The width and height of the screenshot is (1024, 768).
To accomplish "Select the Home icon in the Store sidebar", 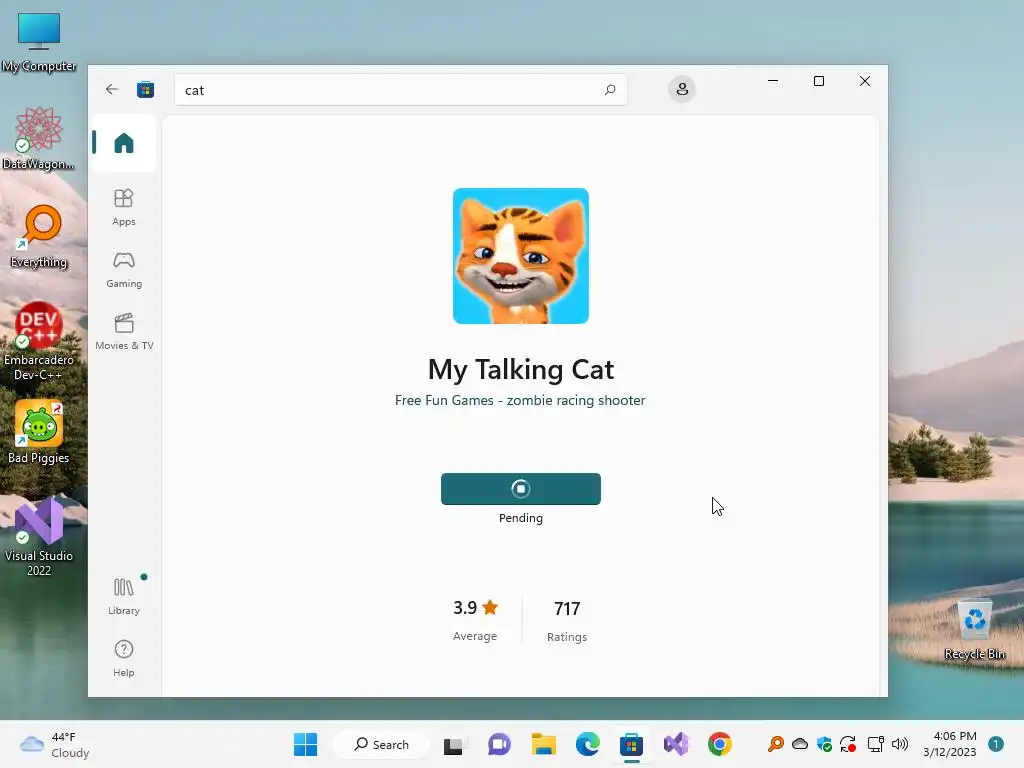I will coord(123,142).
